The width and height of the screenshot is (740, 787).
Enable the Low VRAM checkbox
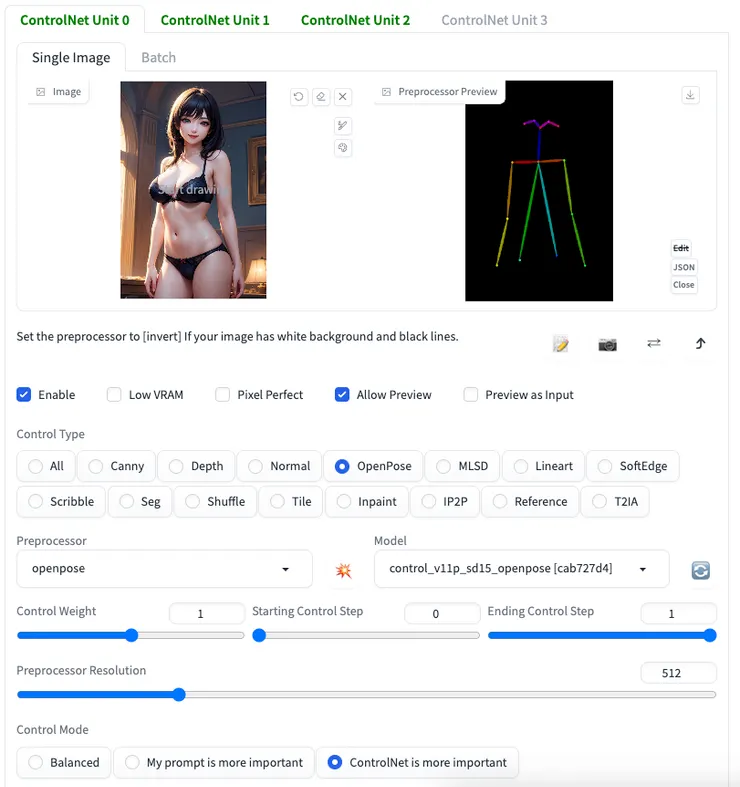click(114, 395)
